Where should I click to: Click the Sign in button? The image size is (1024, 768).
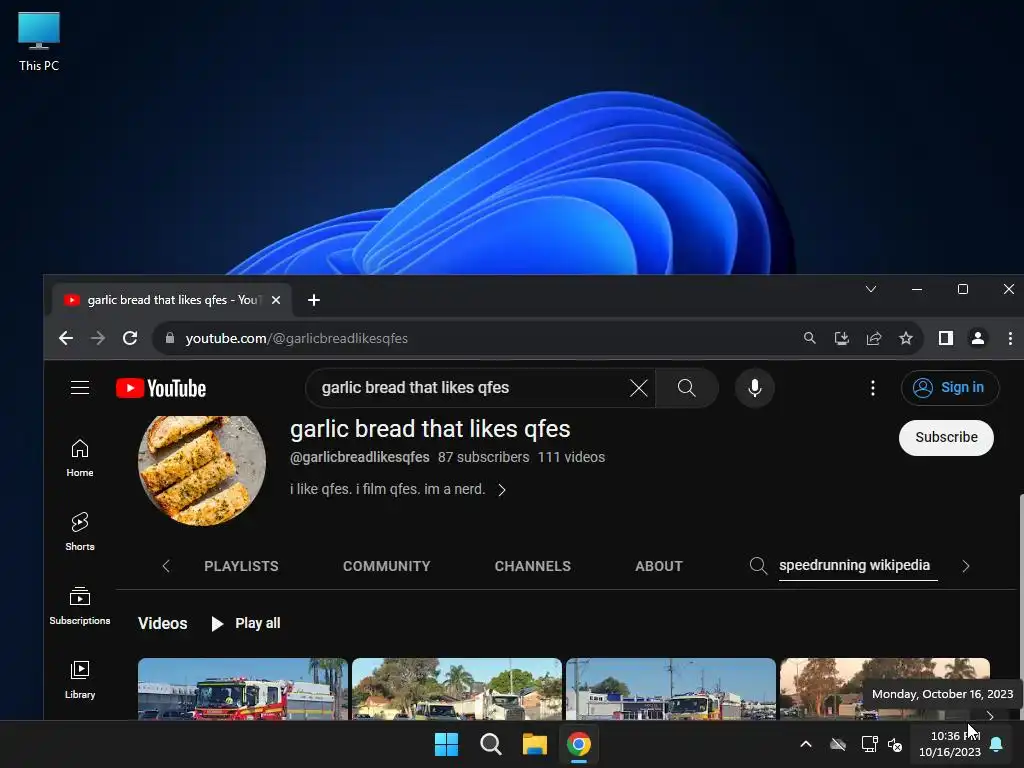[950, 388]
